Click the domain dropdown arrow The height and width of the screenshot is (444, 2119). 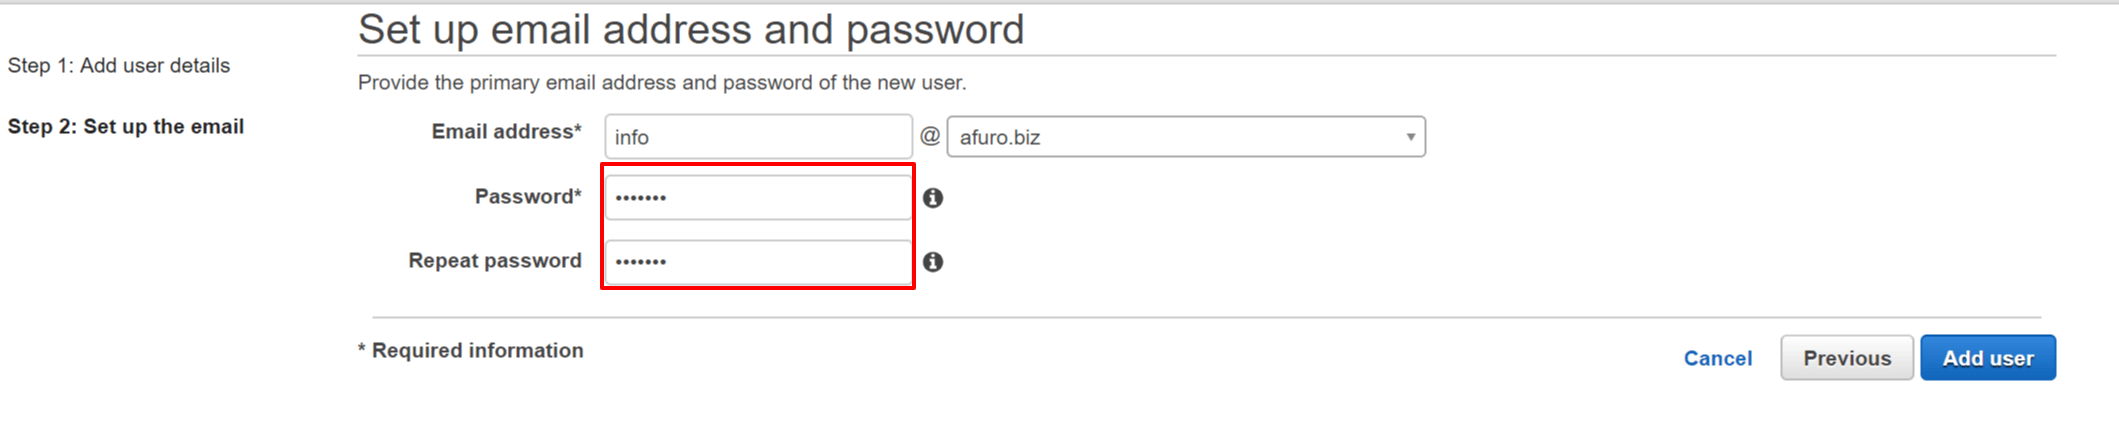coord(1410,137)
